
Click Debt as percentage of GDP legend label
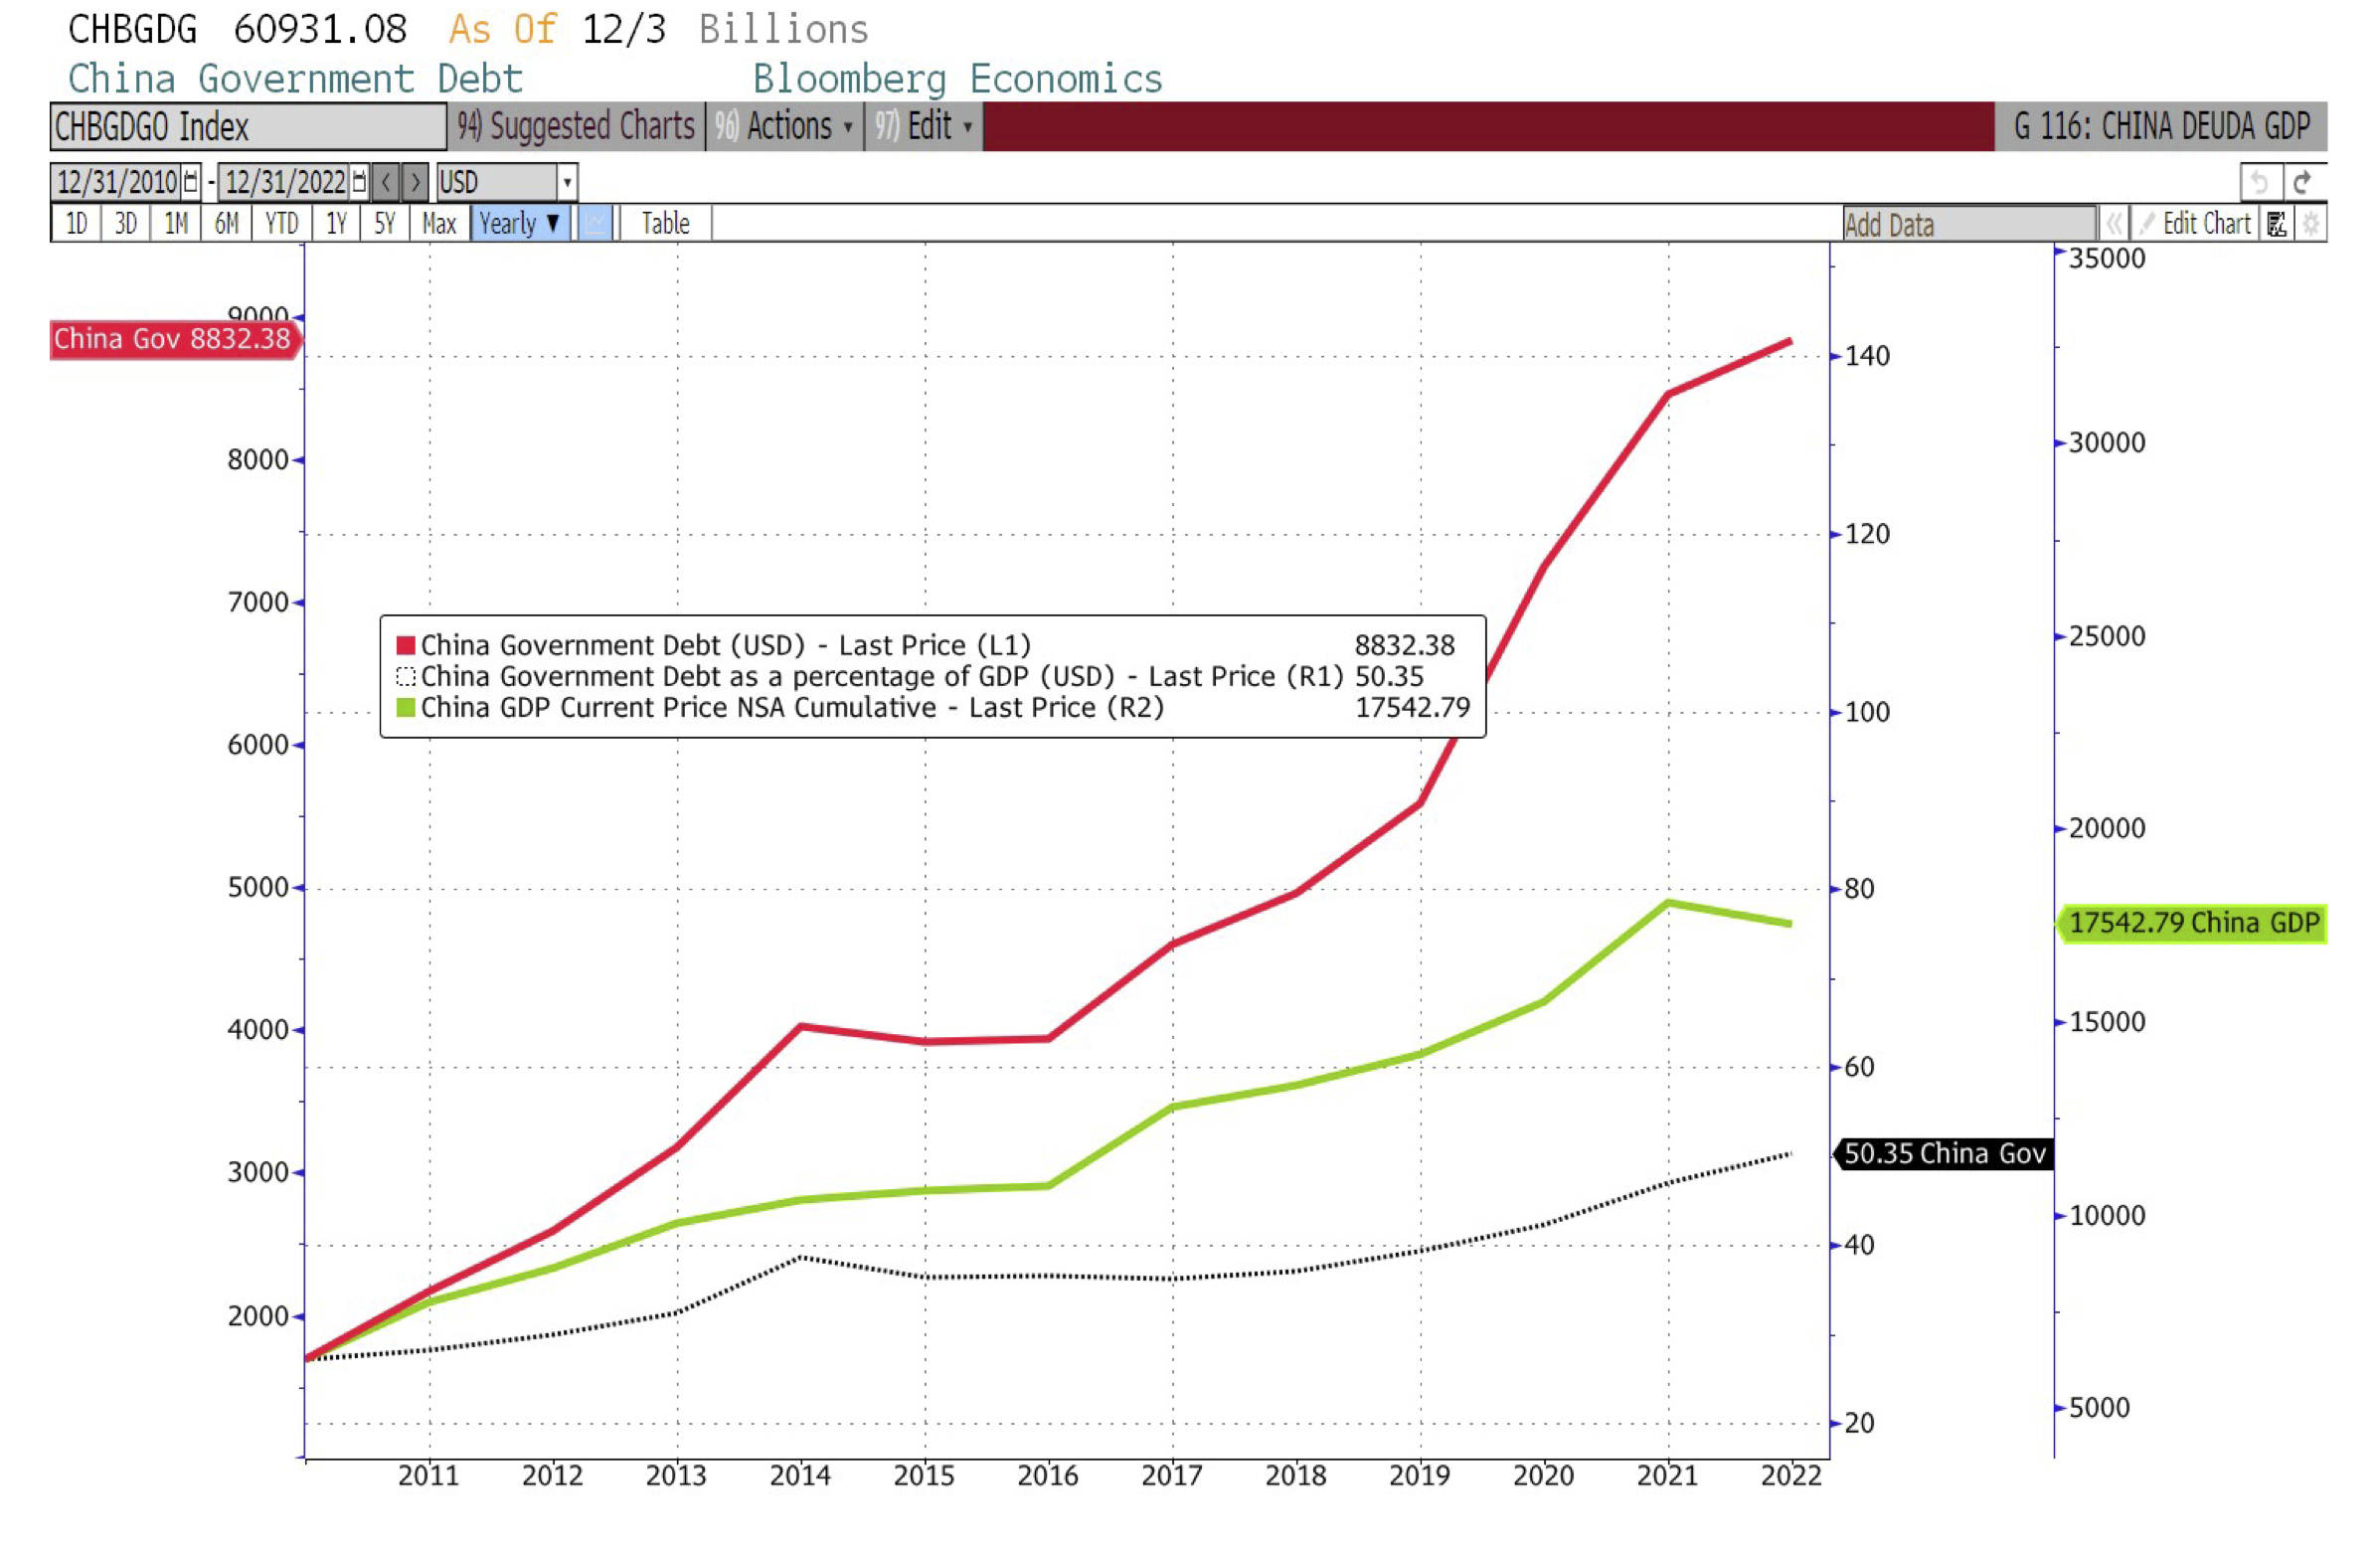point(882,676)
